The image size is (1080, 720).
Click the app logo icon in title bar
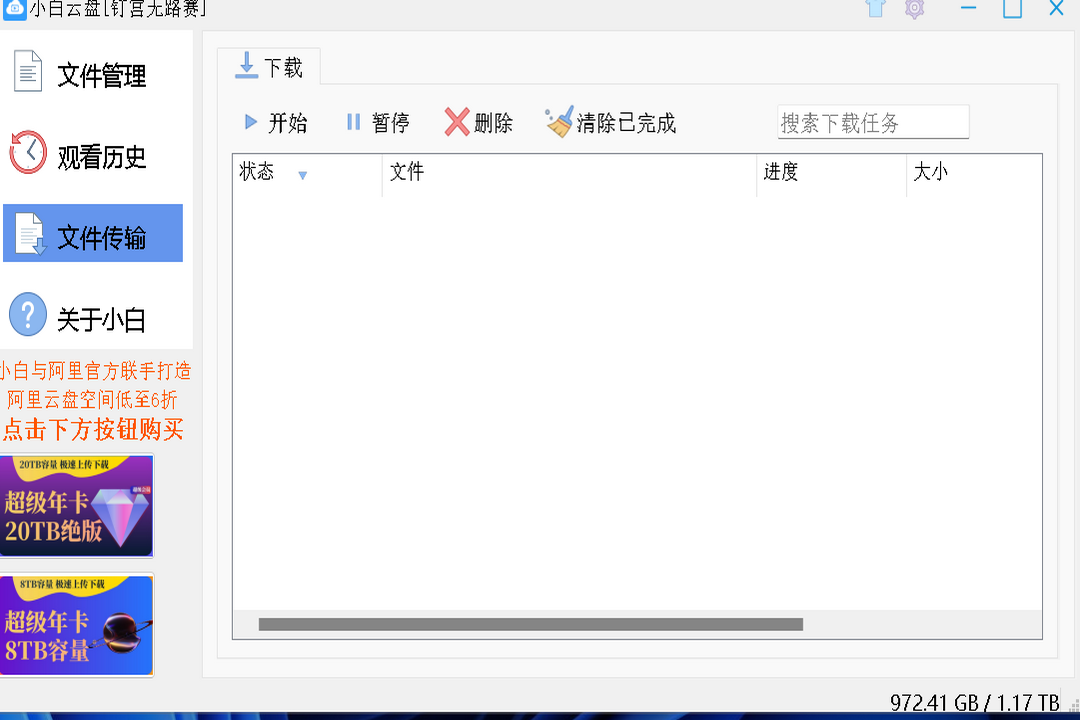(15, 9)
